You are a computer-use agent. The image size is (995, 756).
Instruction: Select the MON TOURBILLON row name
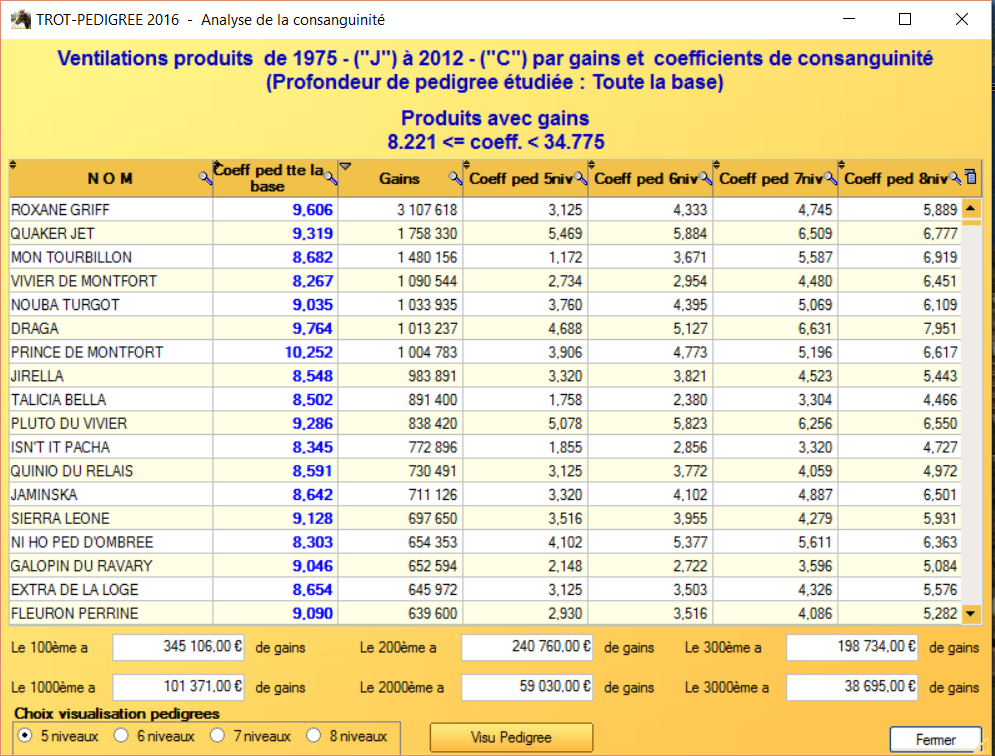(72, 257)
